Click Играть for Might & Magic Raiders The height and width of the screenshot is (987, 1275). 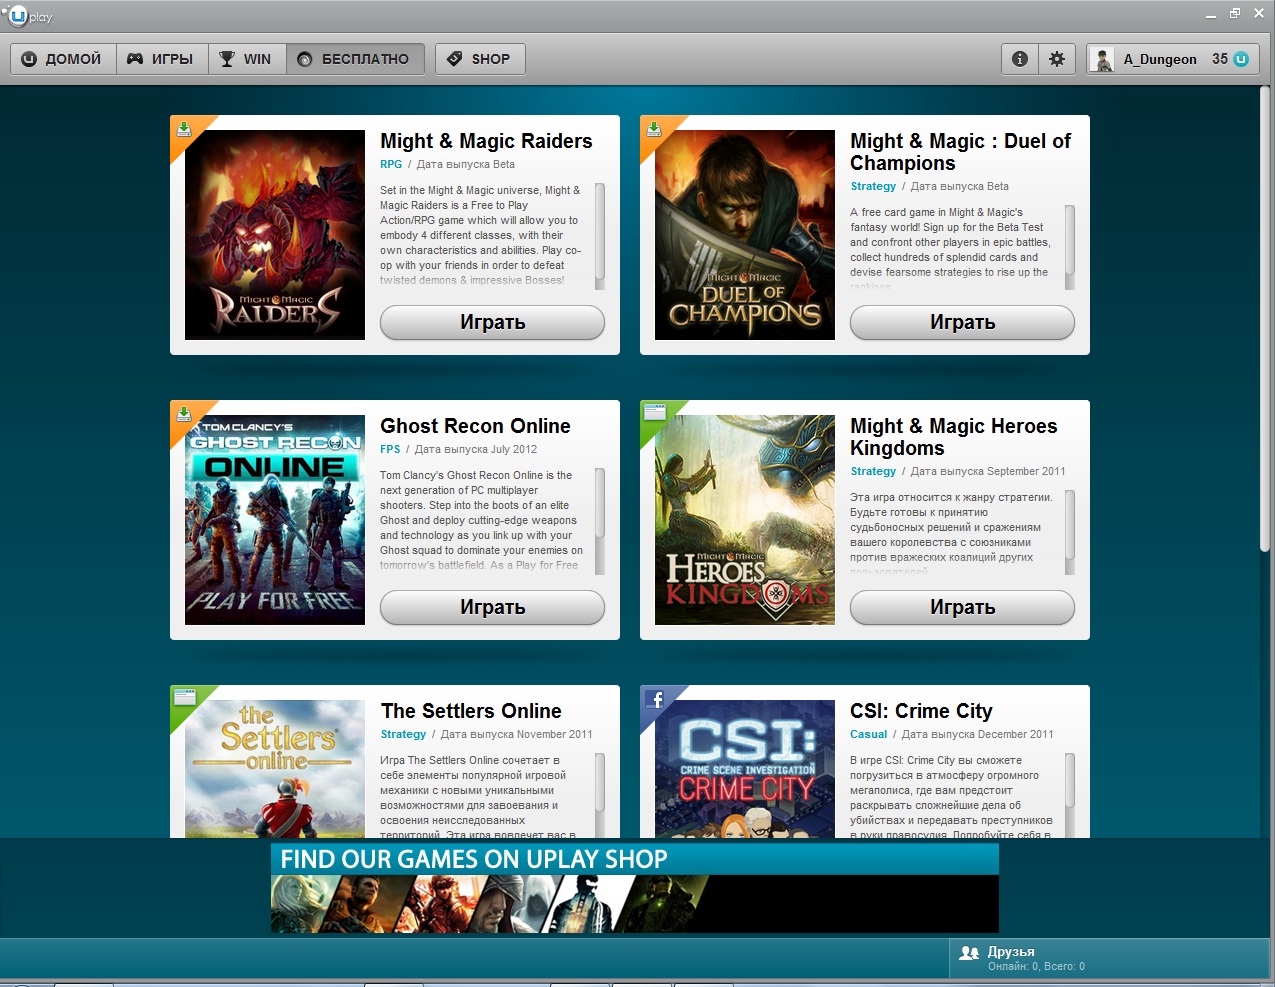(492, 323)
